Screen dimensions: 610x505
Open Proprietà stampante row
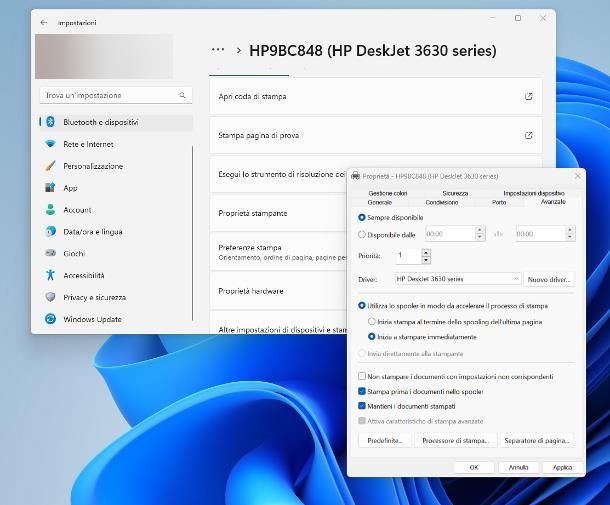click(x=278, y=213)
